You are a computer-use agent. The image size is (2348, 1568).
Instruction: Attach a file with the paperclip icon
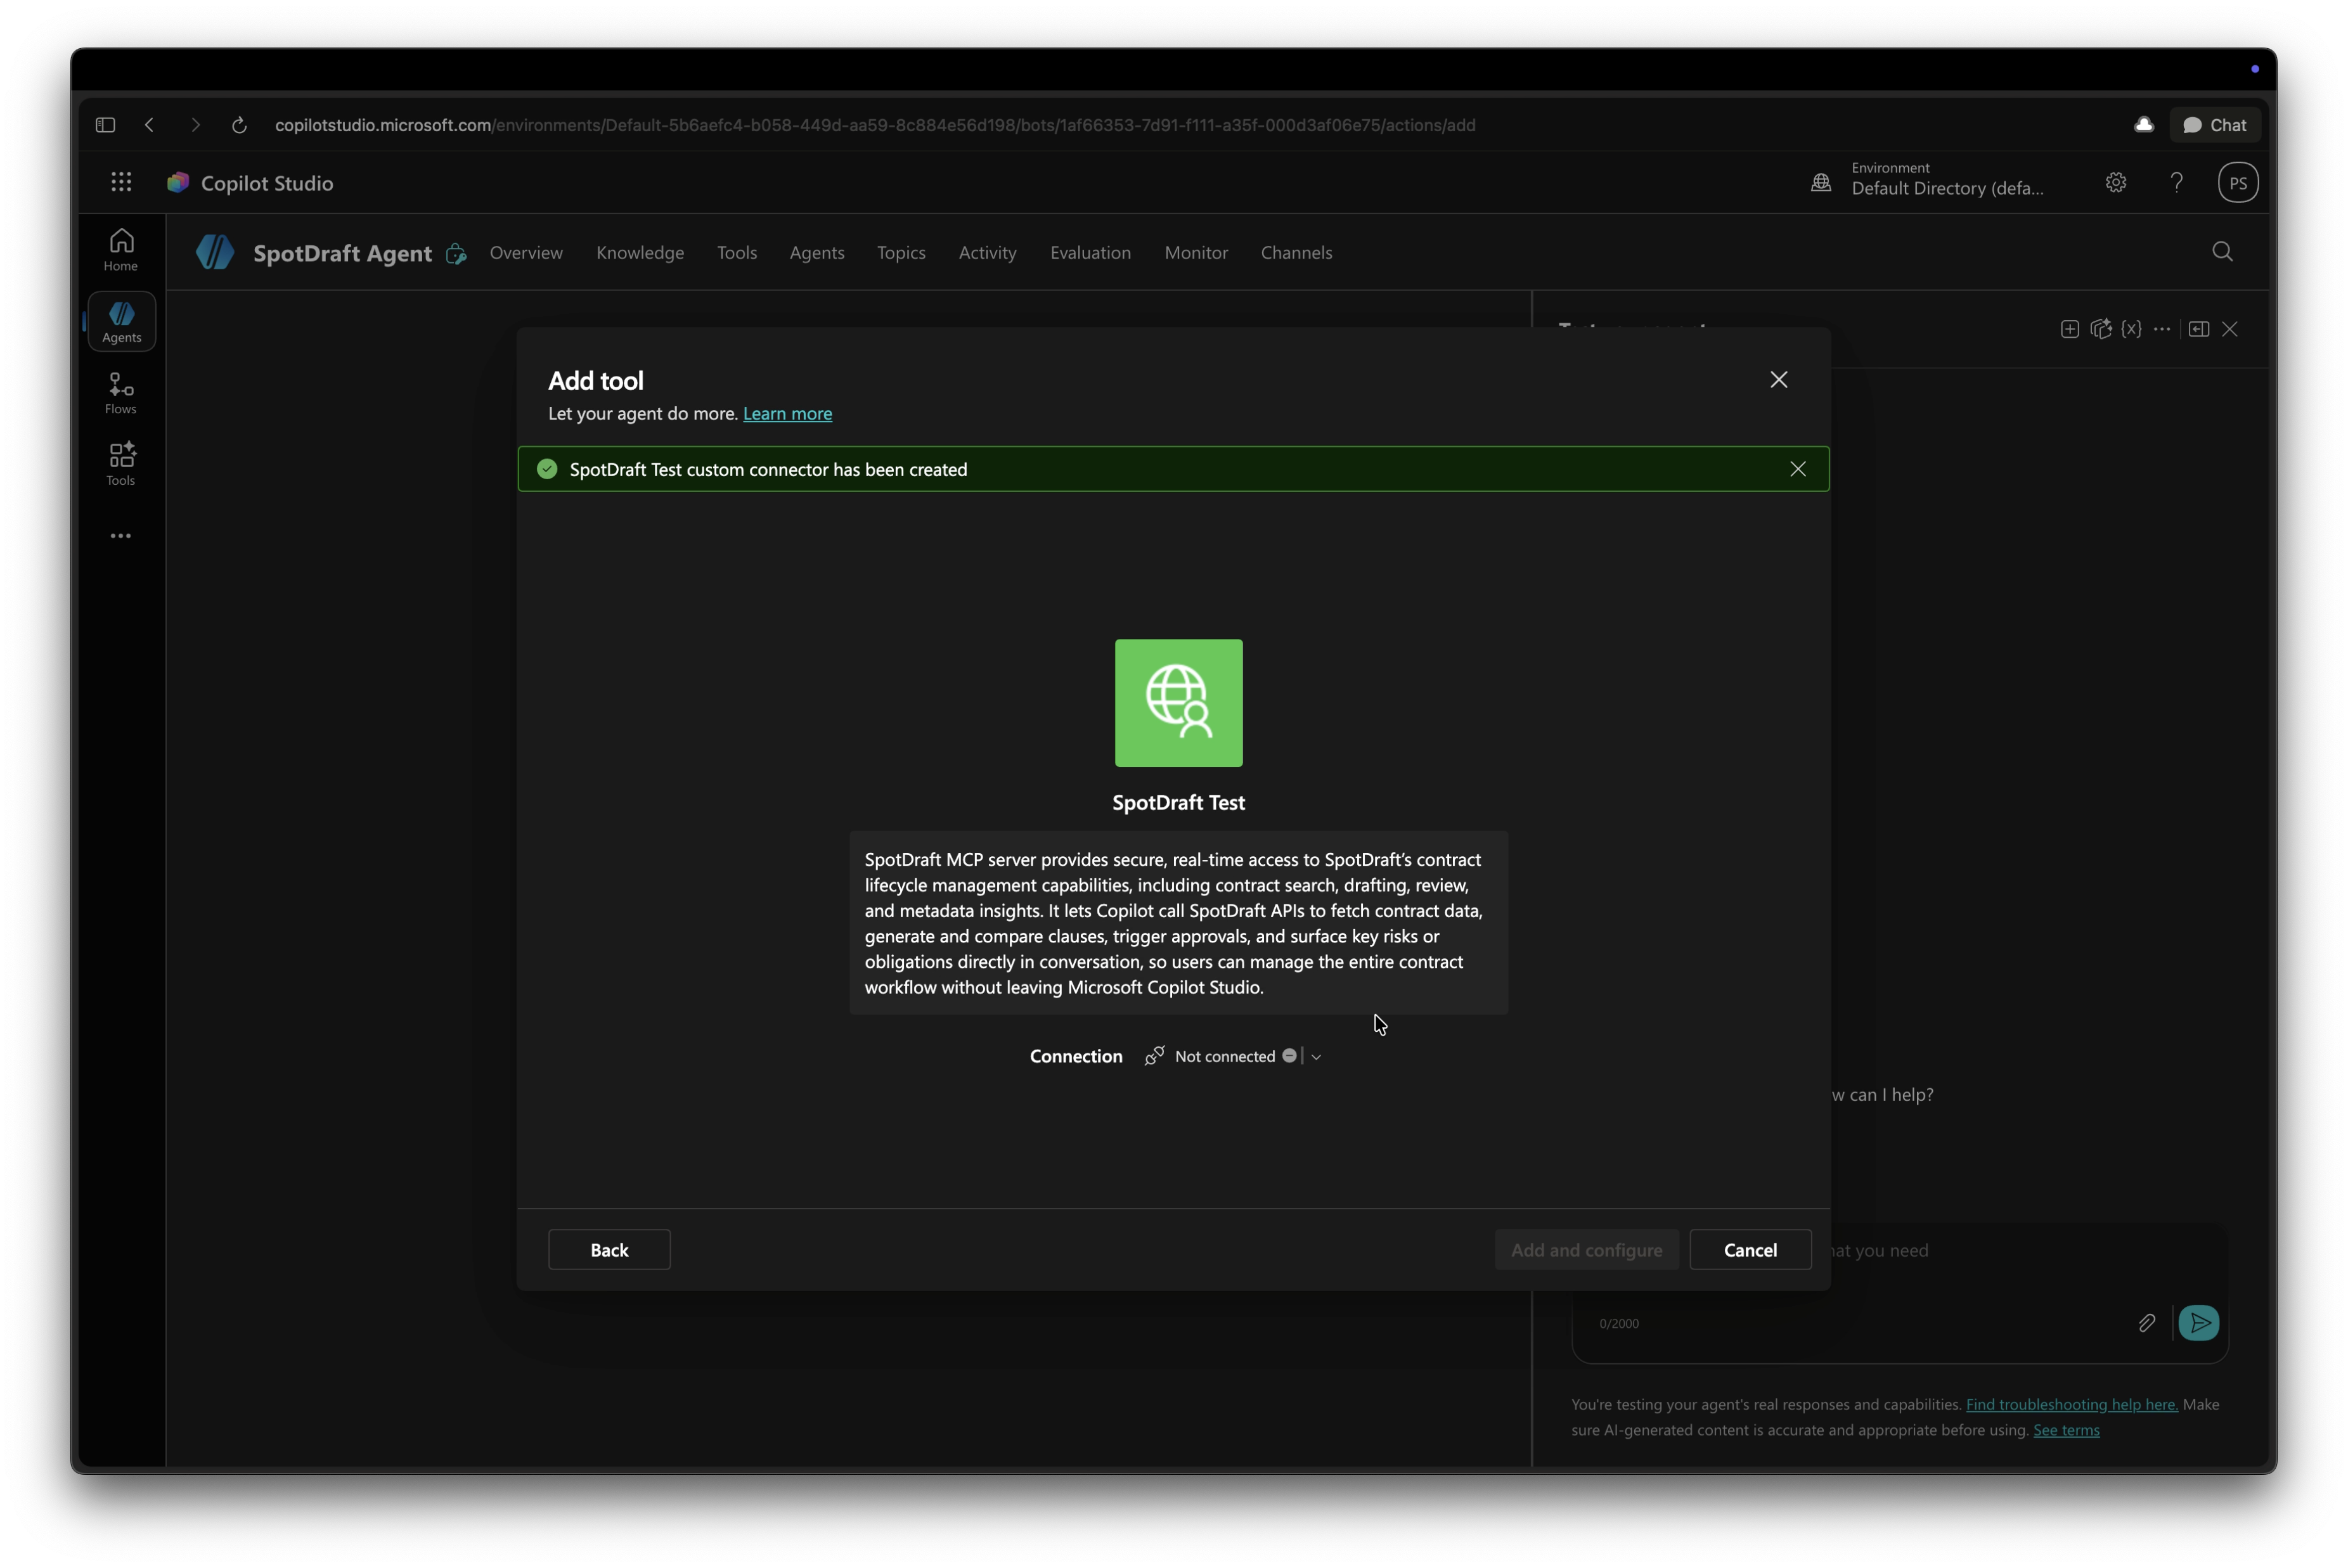tap(2146, 1323)
